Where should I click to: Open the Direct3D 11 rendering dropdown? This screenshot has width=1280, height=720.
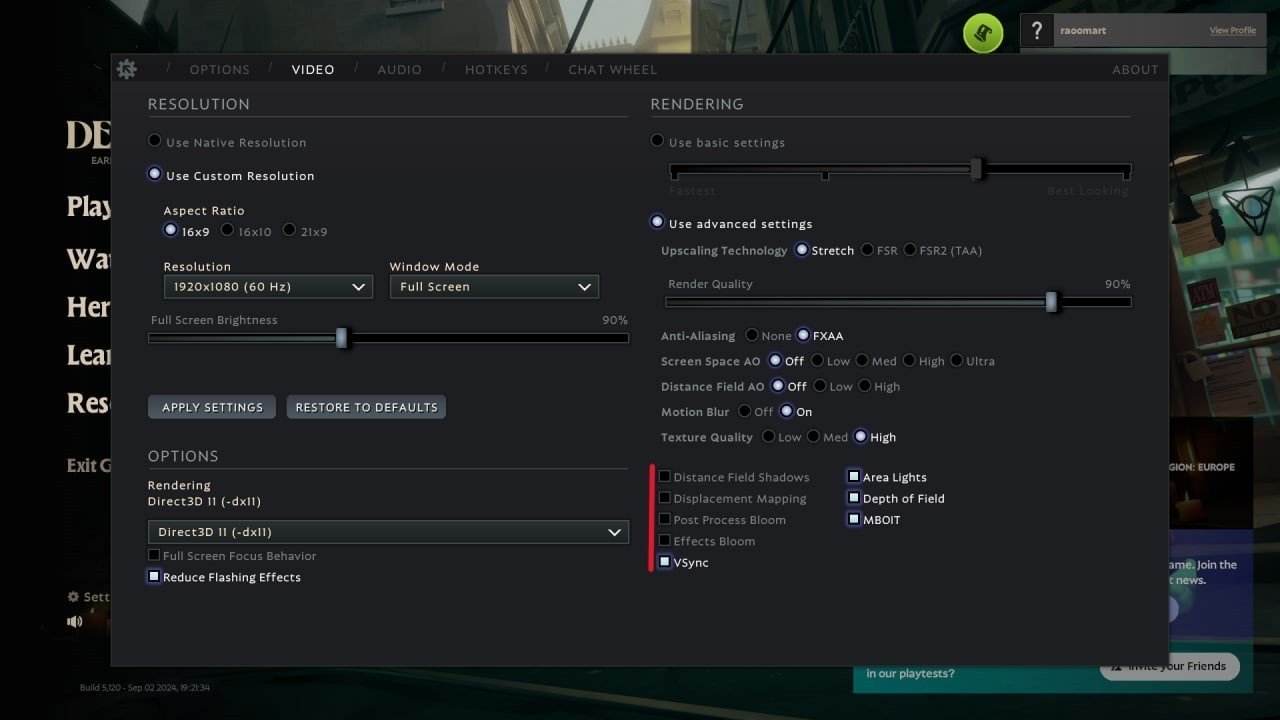point(388,532)
